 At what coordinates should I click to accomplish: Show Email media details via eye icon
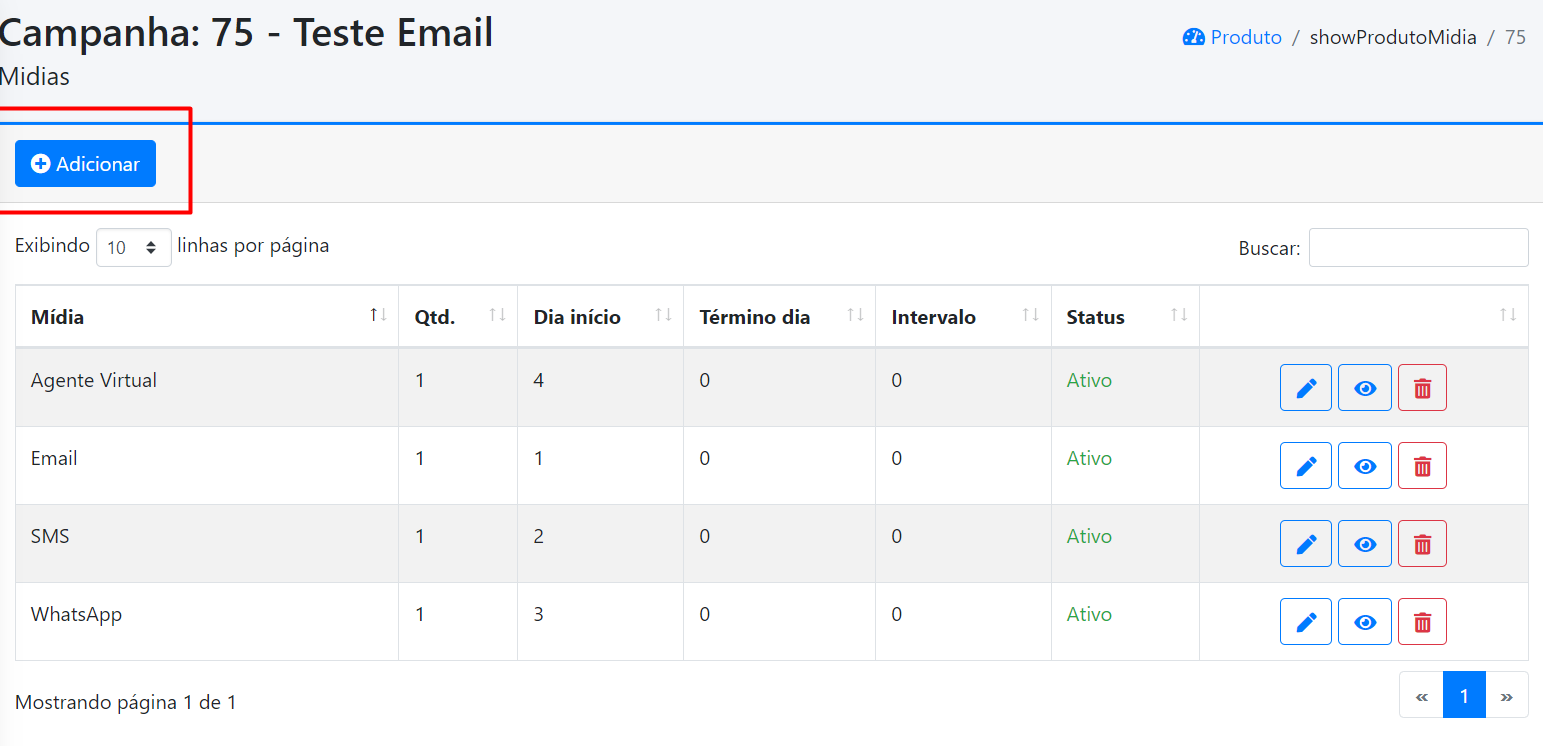click(x=1365, y=466)
